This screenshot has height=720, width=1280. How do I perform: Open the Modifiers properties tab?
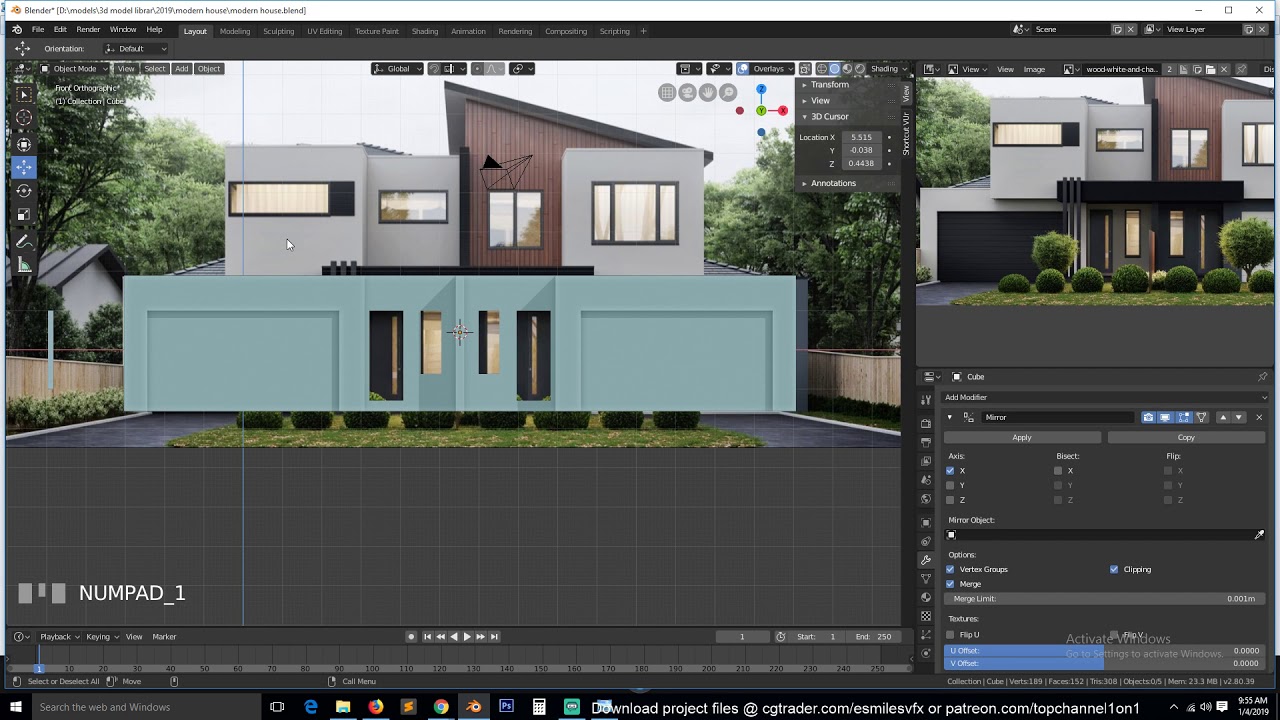[926, 560]
